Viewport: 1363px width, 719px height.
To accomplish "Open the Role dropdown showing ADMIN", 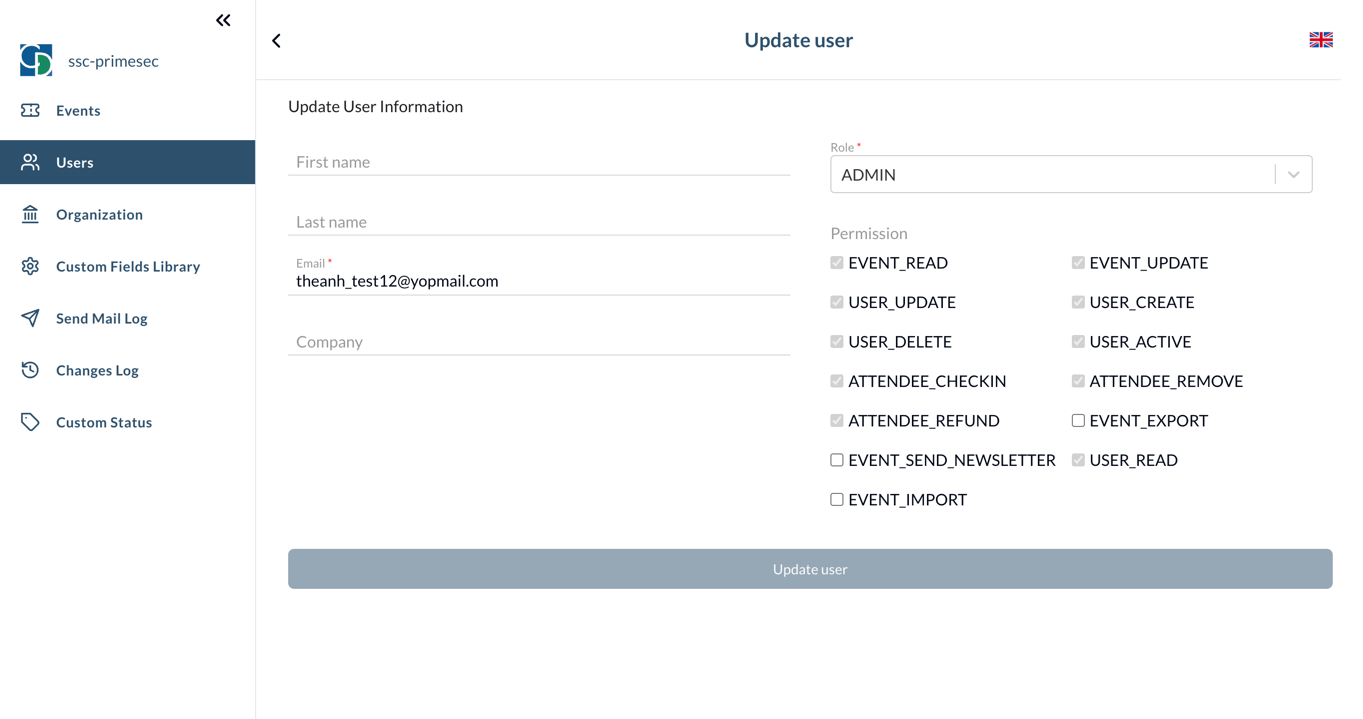I will click(x=1050, y=174).
